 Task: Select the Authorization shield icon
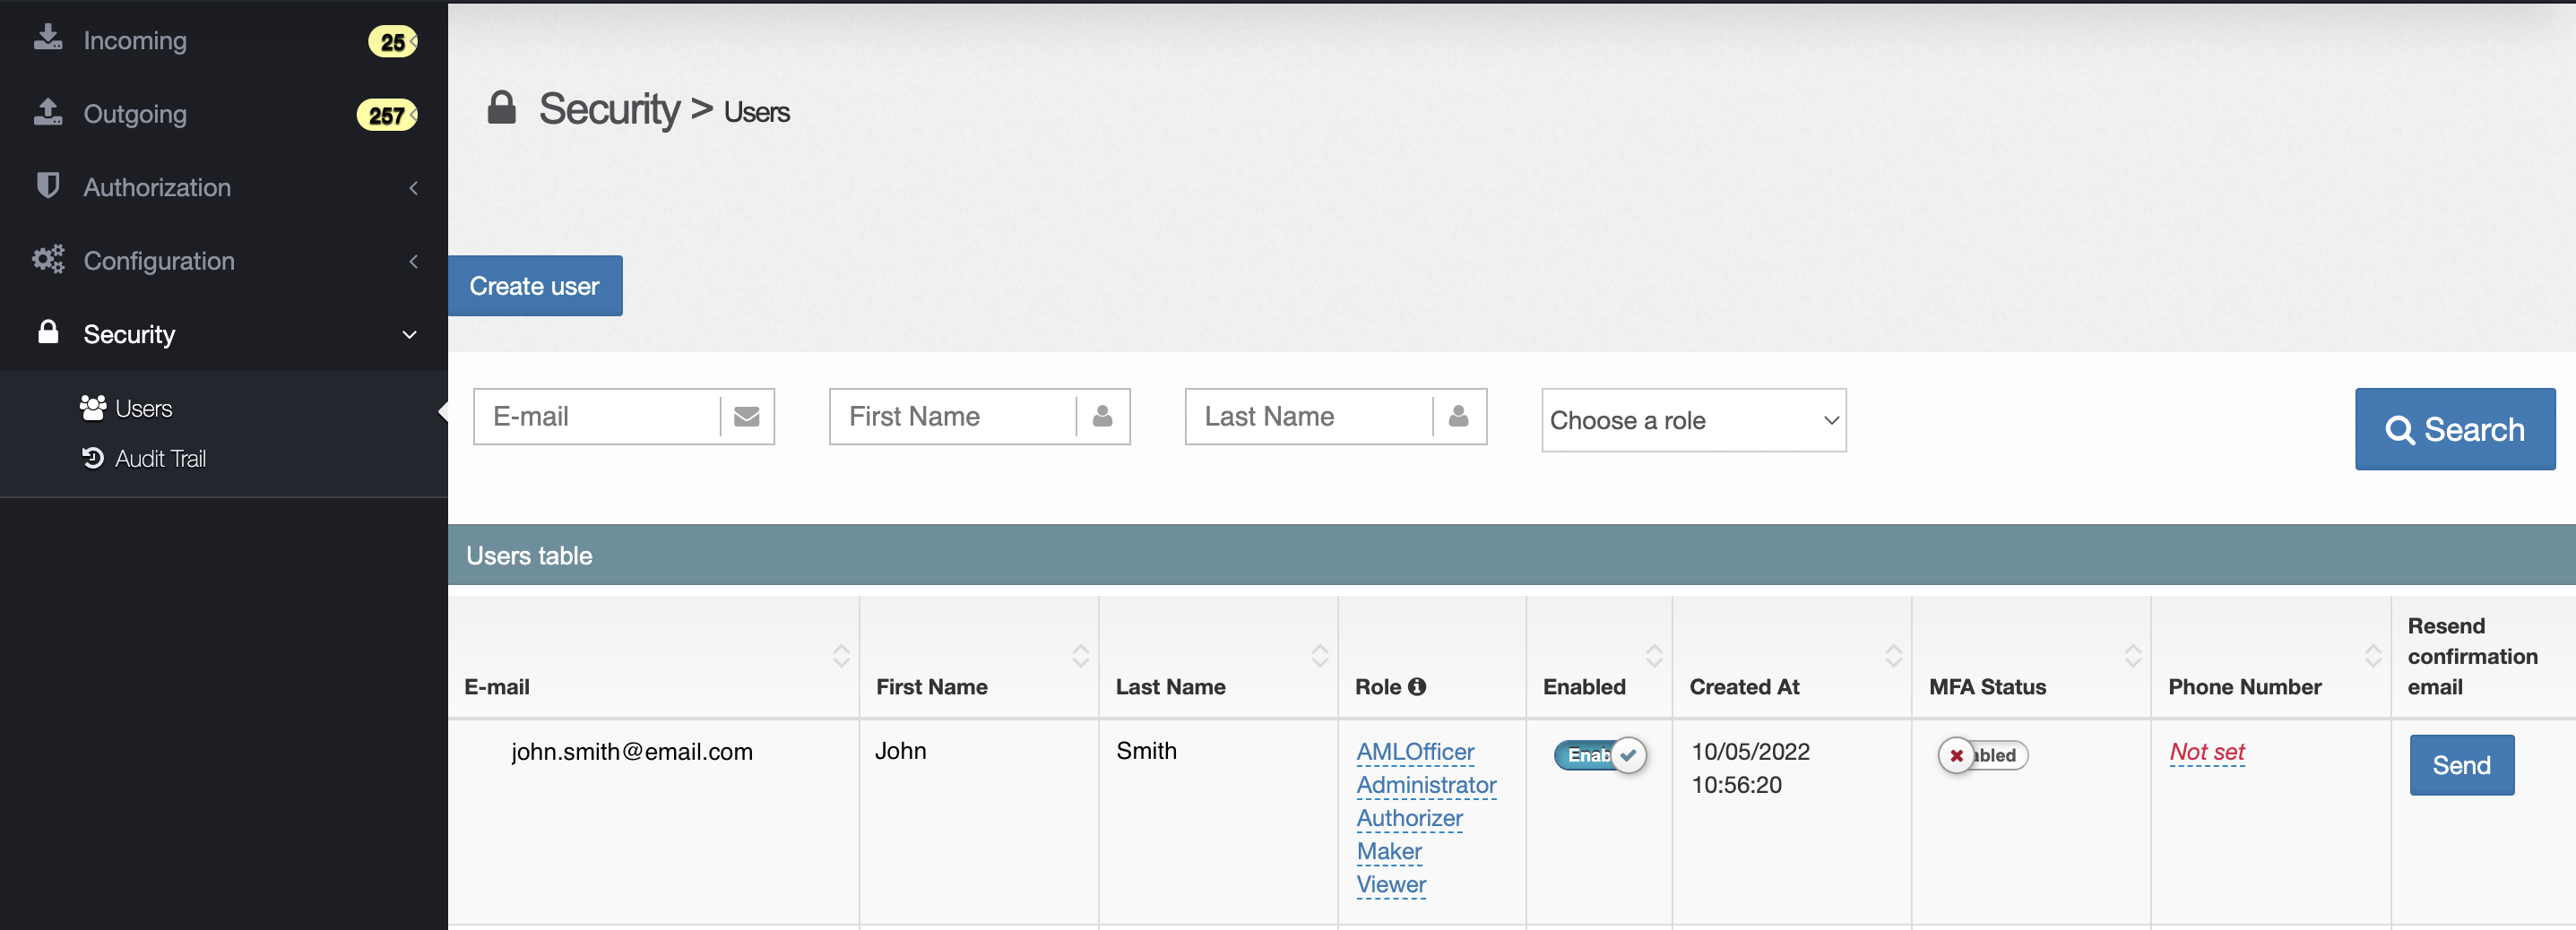pos(48,186)
